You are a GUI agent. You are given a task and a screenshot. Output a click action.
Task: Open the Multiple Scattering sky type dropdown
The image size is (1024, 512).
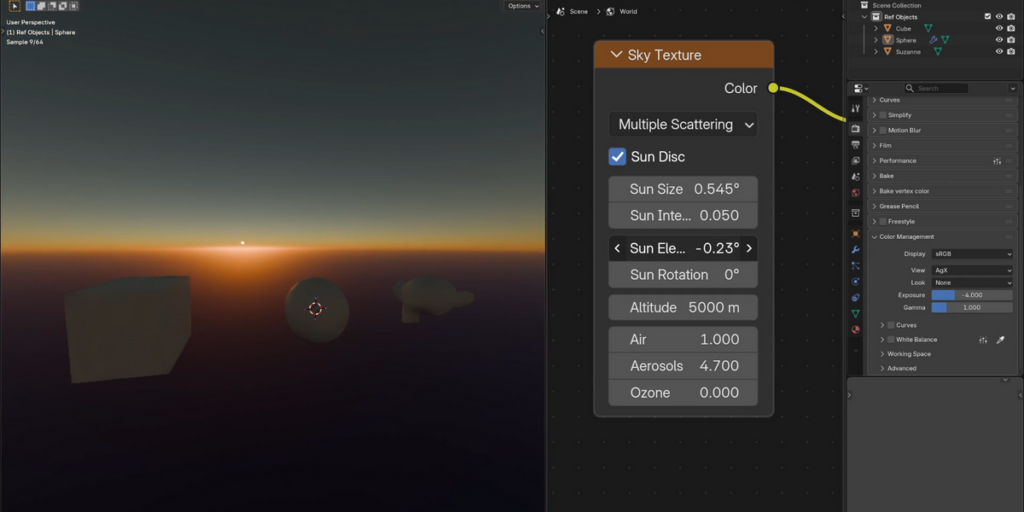point(683,124)
